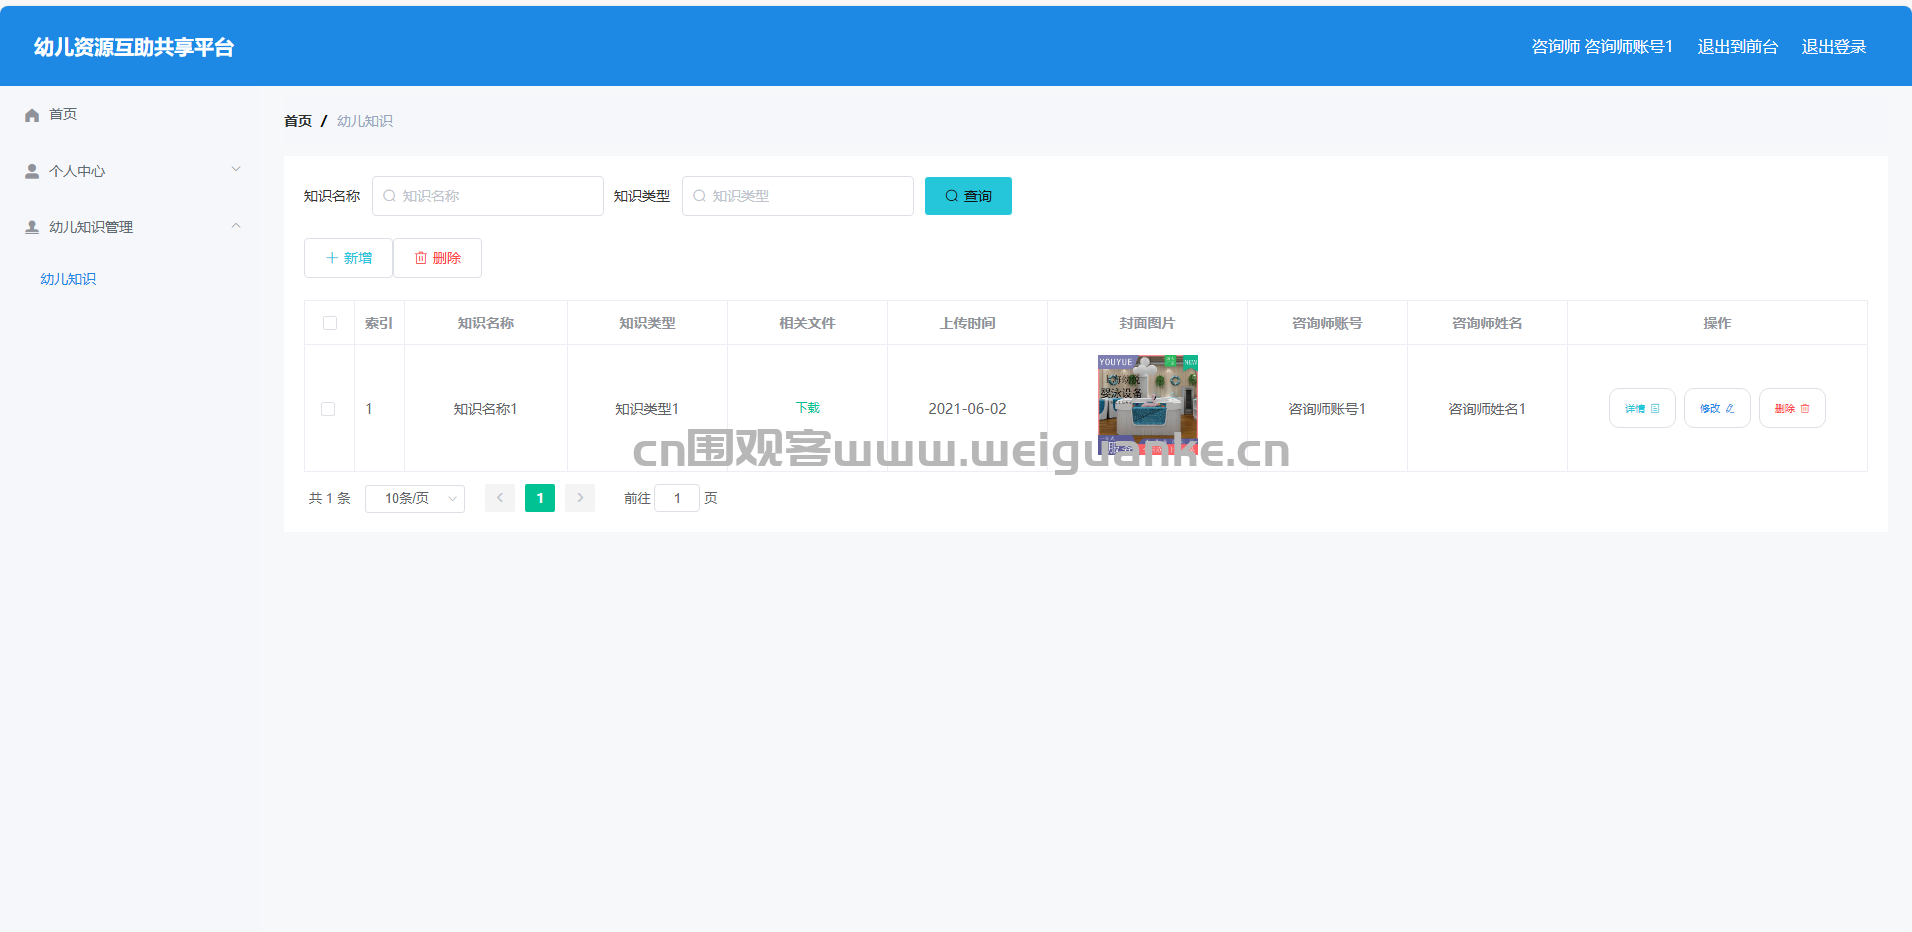Click the magnifier icon in the 知识类型 search field
Image resolution: width=1912 pixels, height=932 pixels.
(x=700, y=196)
